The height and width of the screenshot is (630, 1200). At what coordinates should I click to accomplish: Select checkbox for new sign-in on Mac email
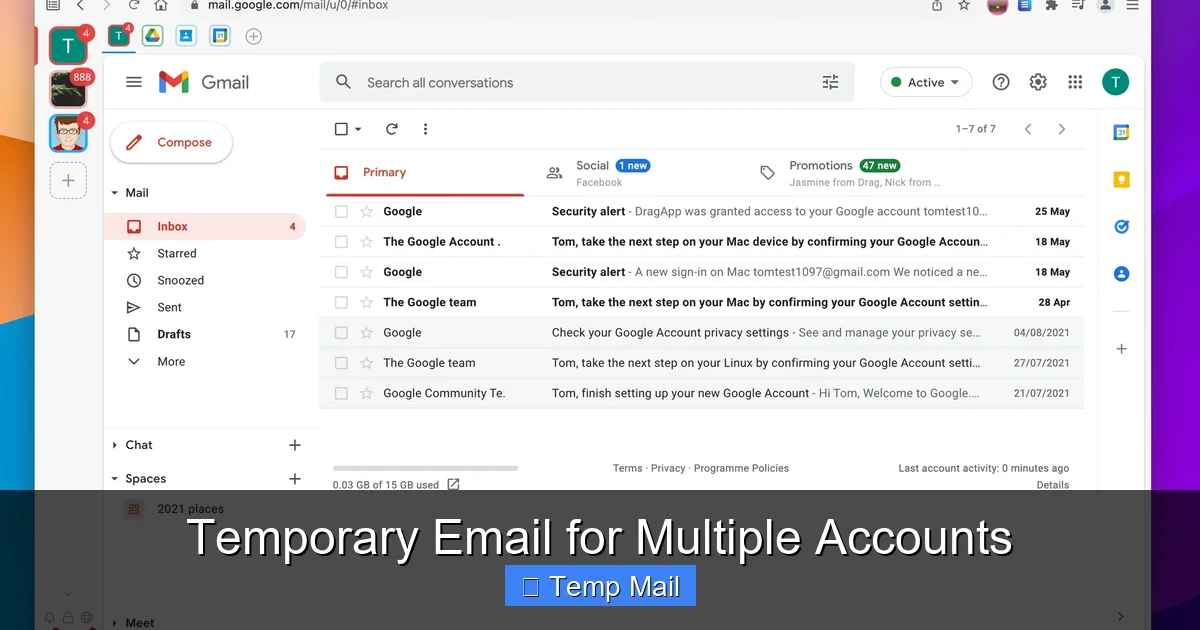(x=341, y=272)
